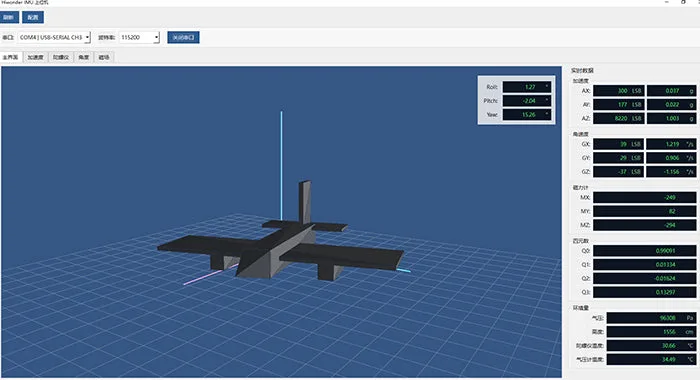Viewport: 700px width, 380px height.
Task: Select the Pitch value field showing -2.04
Action: [x=527, y=101]
